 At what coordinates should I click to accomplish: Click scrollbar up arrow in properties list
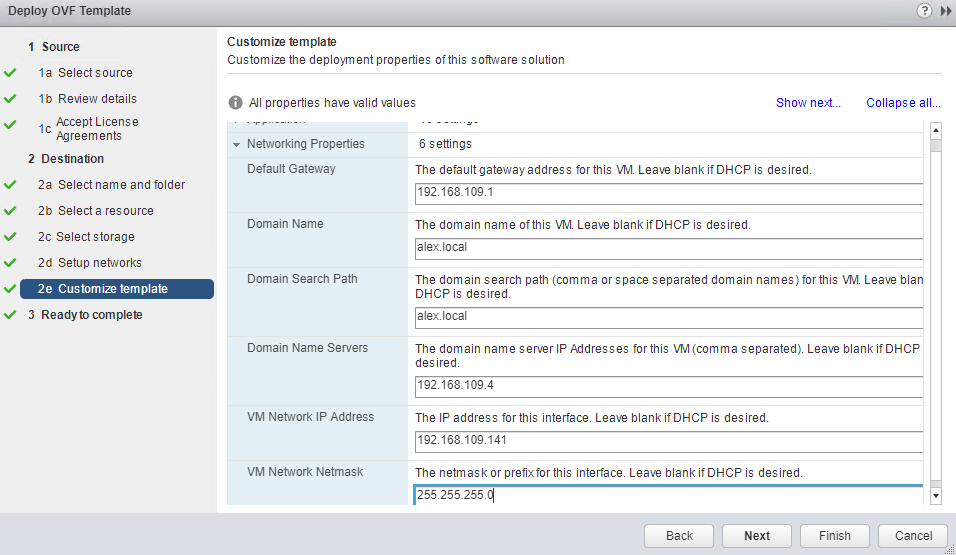(x=936, y=130)
